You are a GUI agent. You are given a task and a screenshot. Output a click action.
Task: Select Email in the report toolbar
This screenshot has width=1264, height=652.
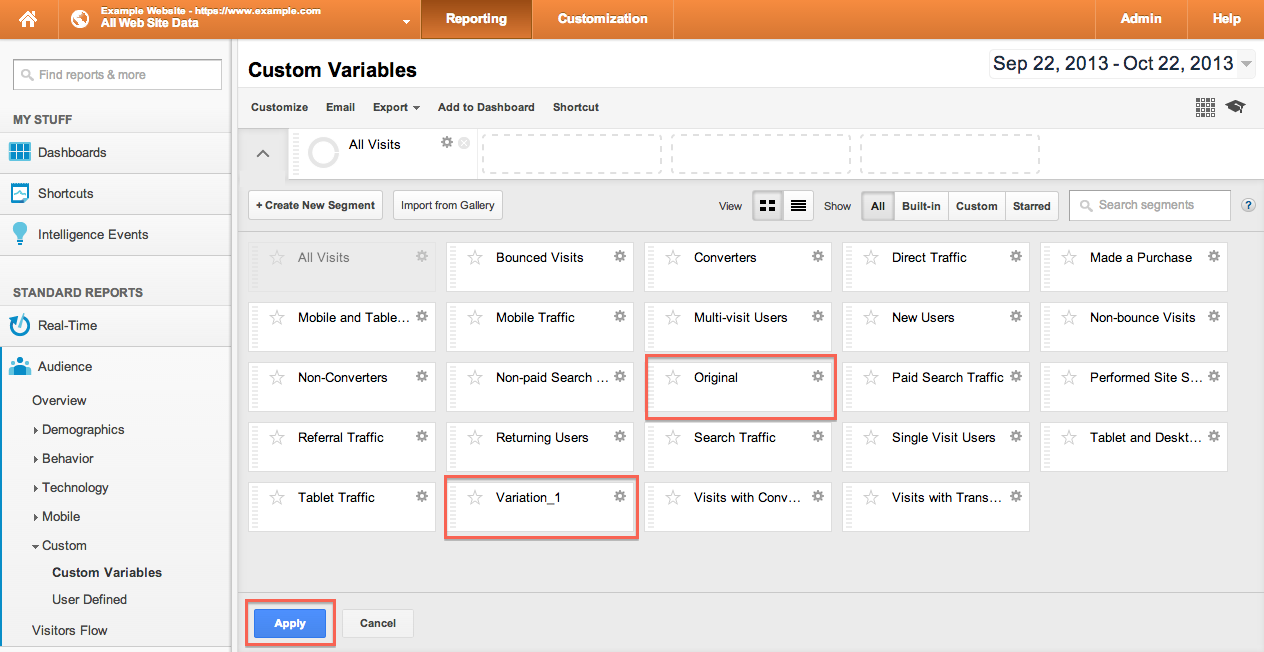pos(340,107)
